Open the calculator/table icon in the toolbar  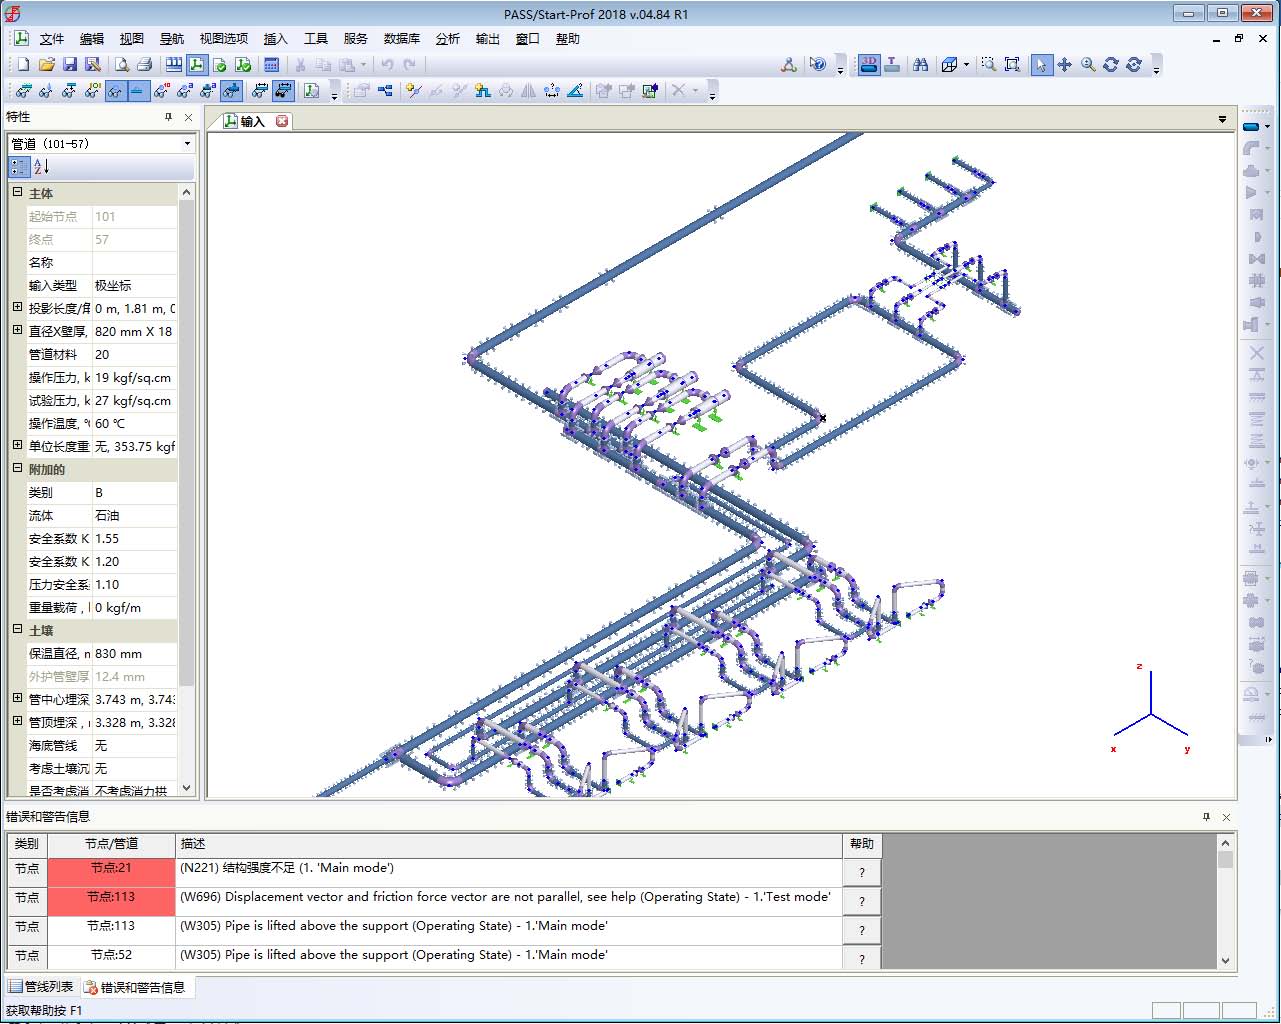pos(271,64)
